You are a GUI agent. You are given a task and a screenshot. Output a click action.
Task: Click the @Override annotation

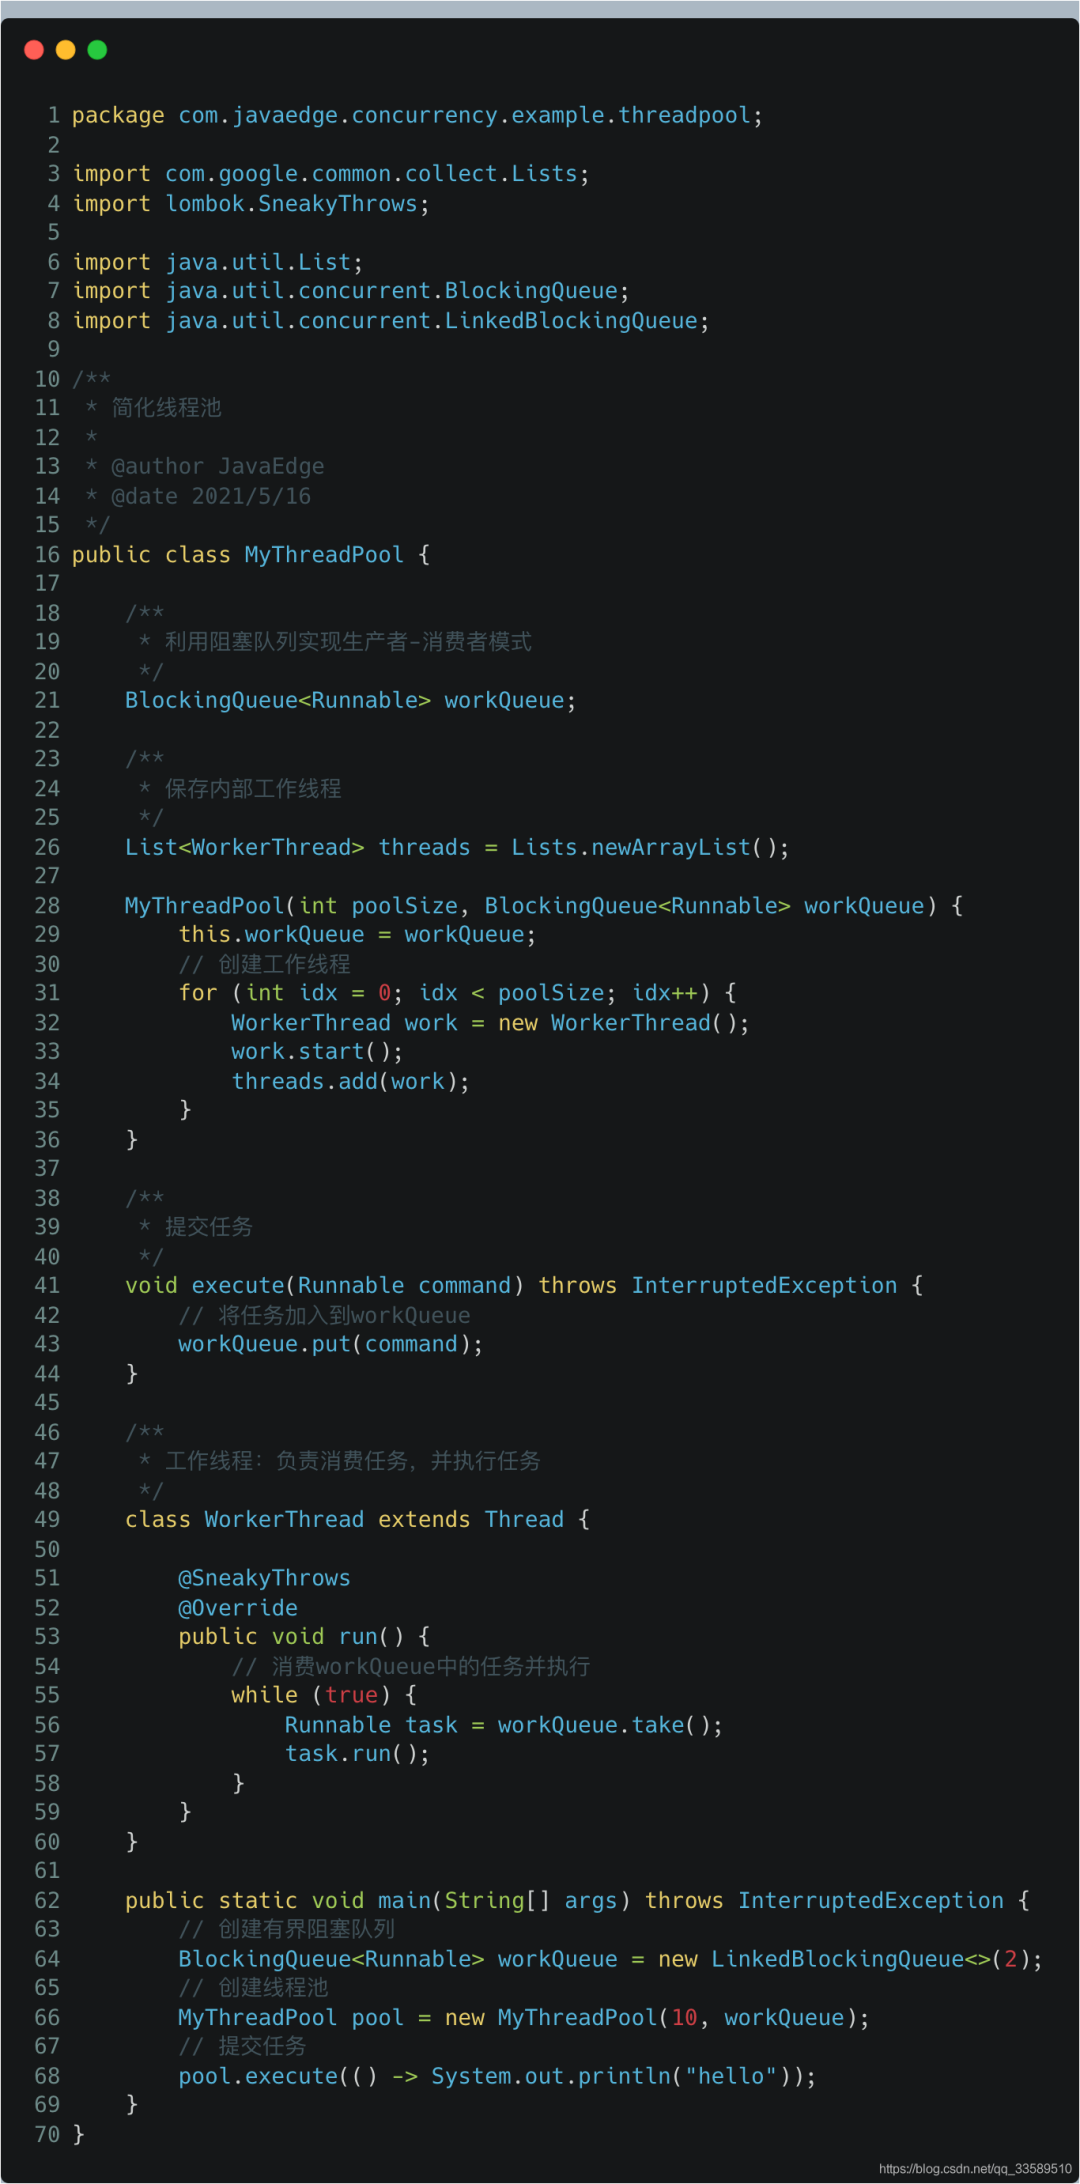[238, 1608]
